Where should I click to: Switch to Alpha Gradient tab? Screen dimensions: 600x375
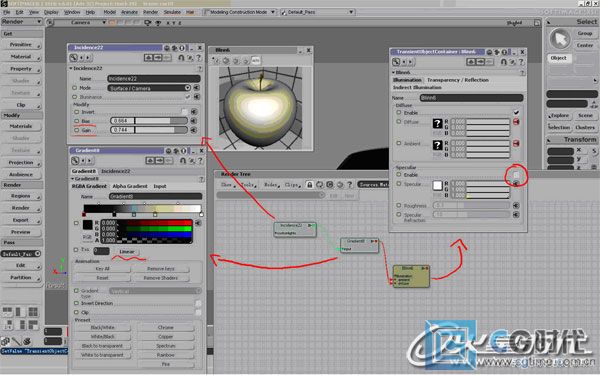(x=130, y=186)
